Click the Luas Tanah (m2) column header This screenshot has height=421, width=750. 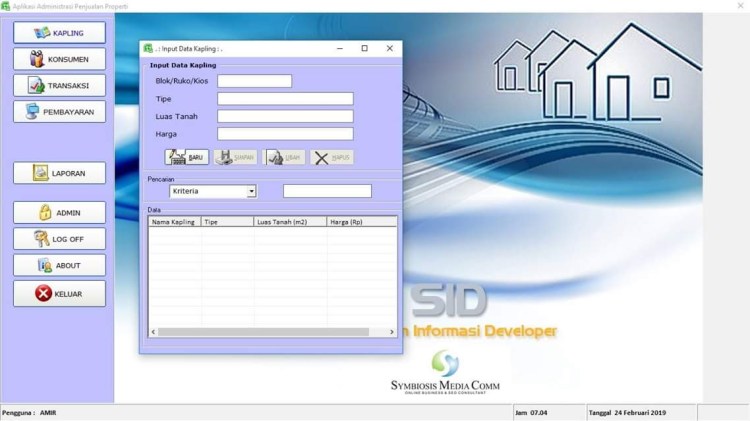(x=290, y=222)
